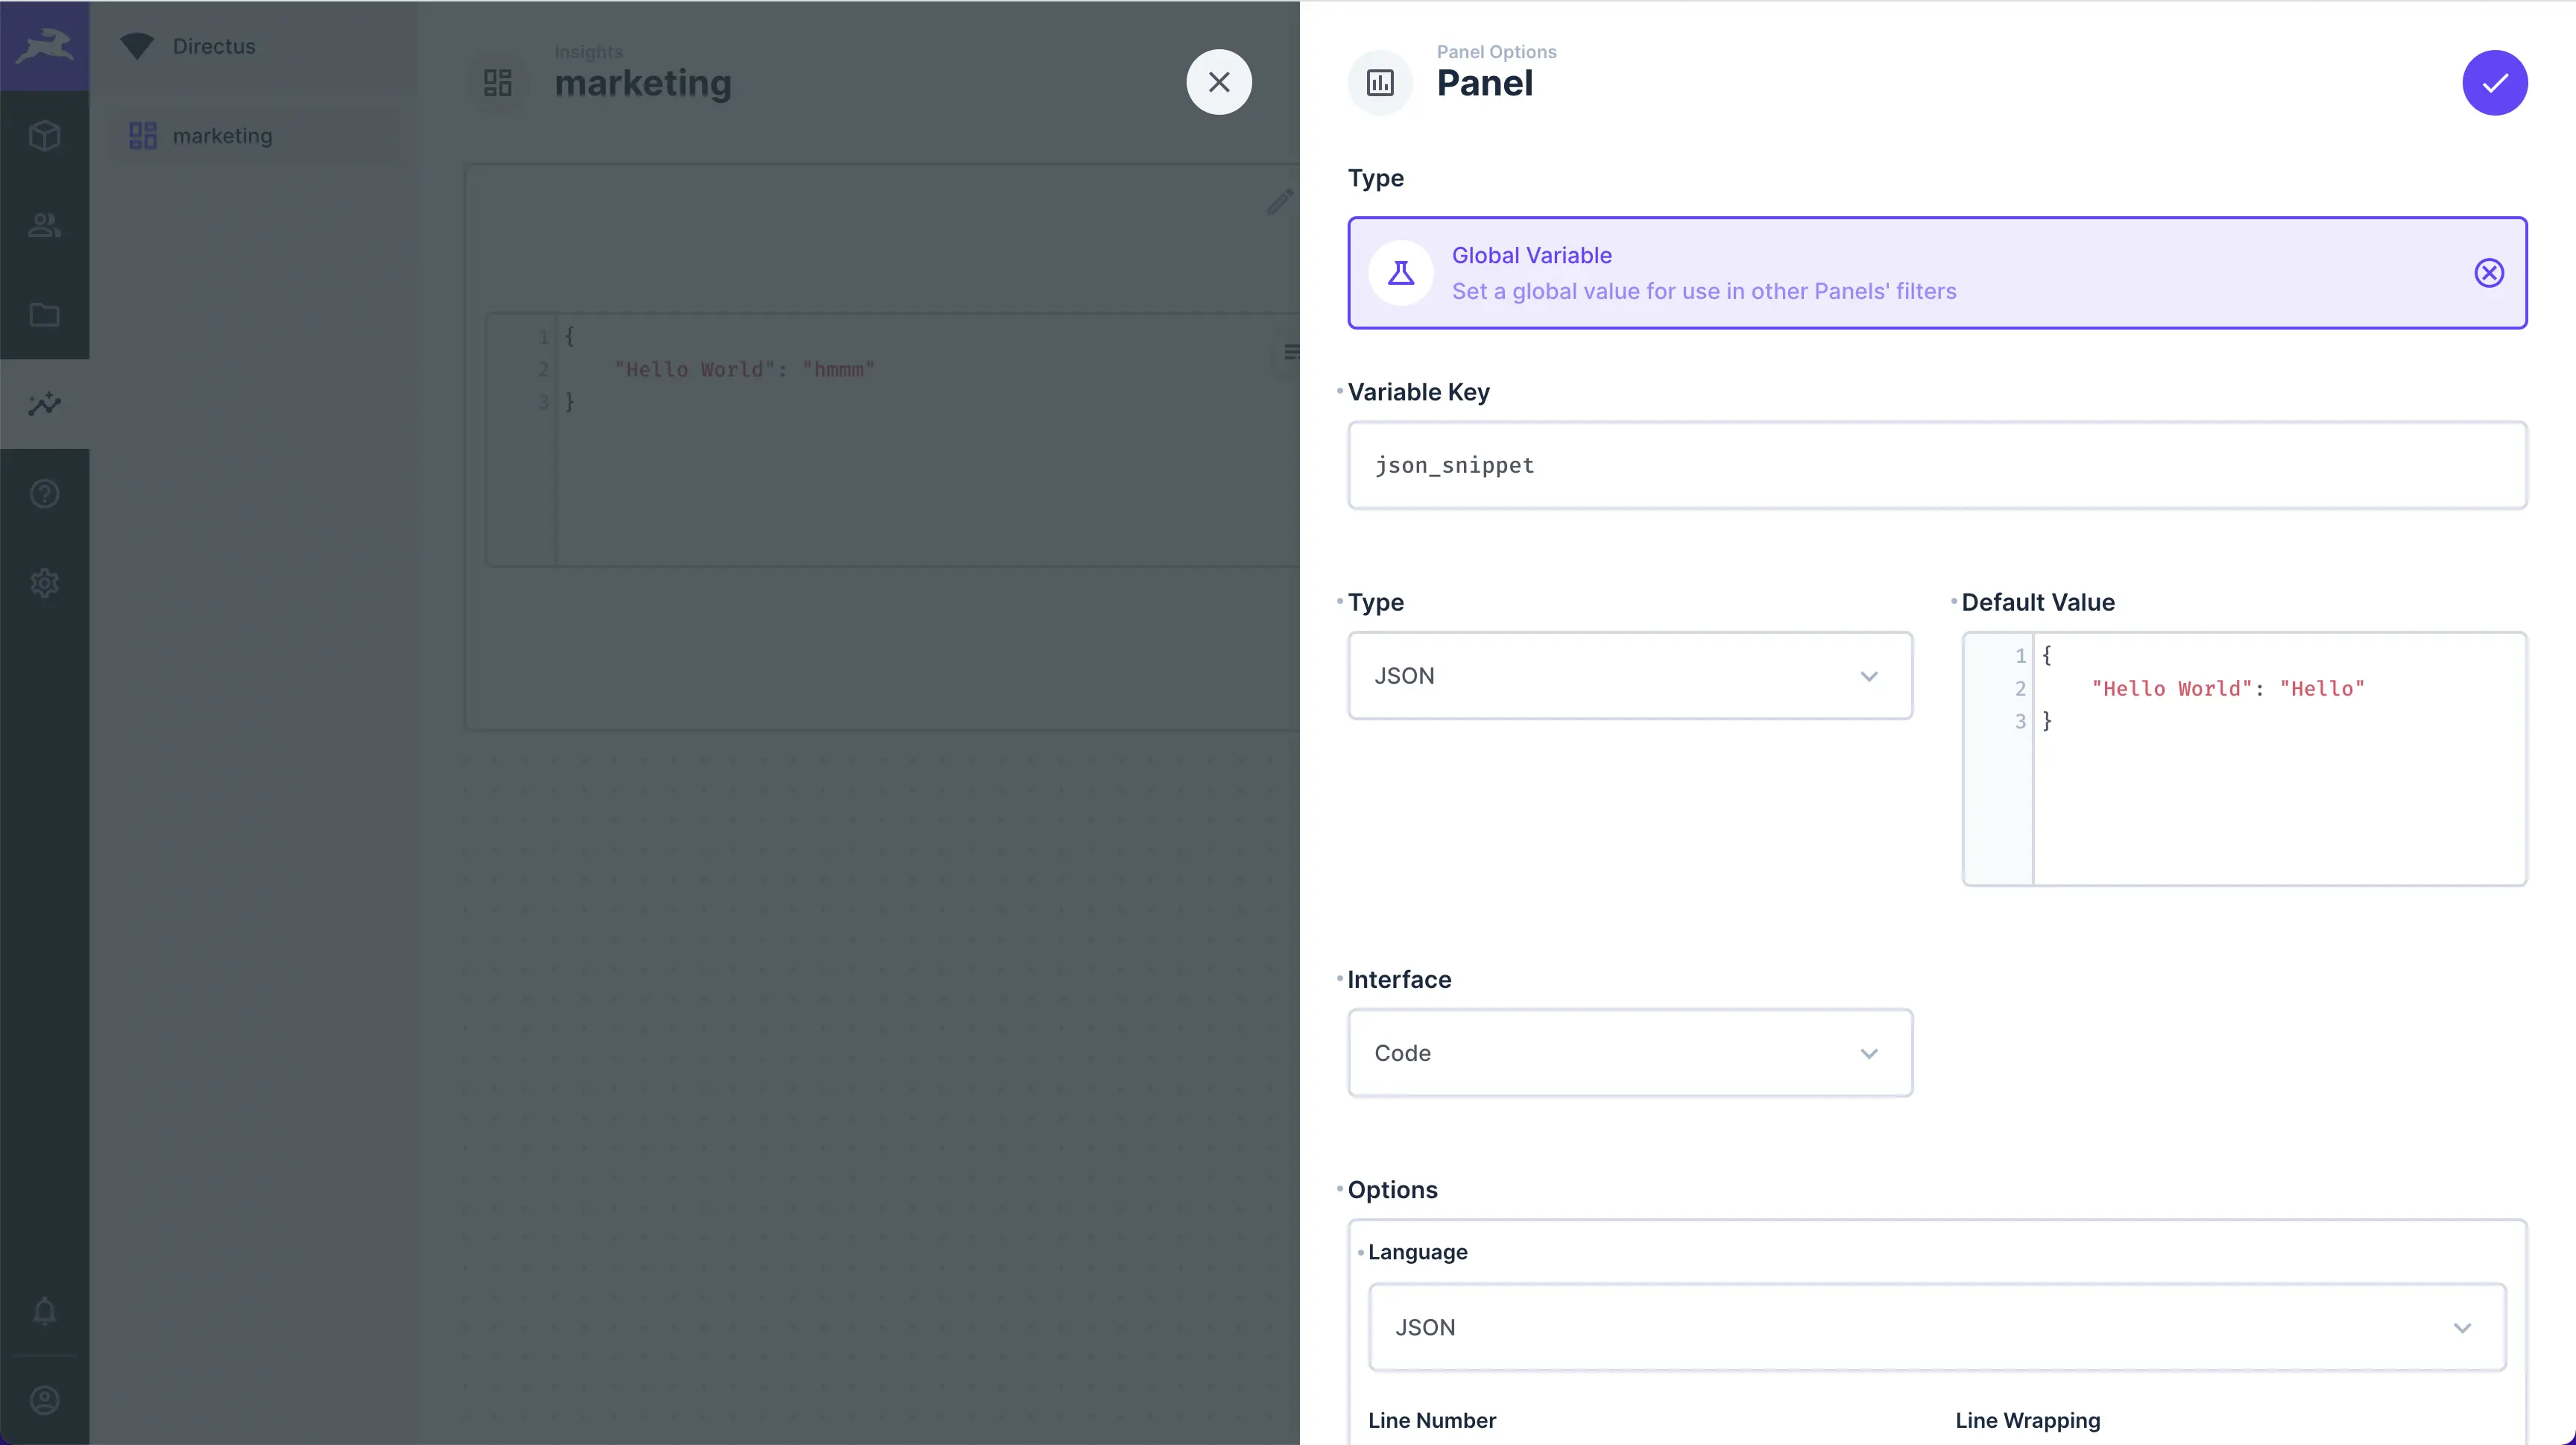This screenshot has width=2576, height=1445.
Task: Open the notifications bell
Action: coord(45,1311)
